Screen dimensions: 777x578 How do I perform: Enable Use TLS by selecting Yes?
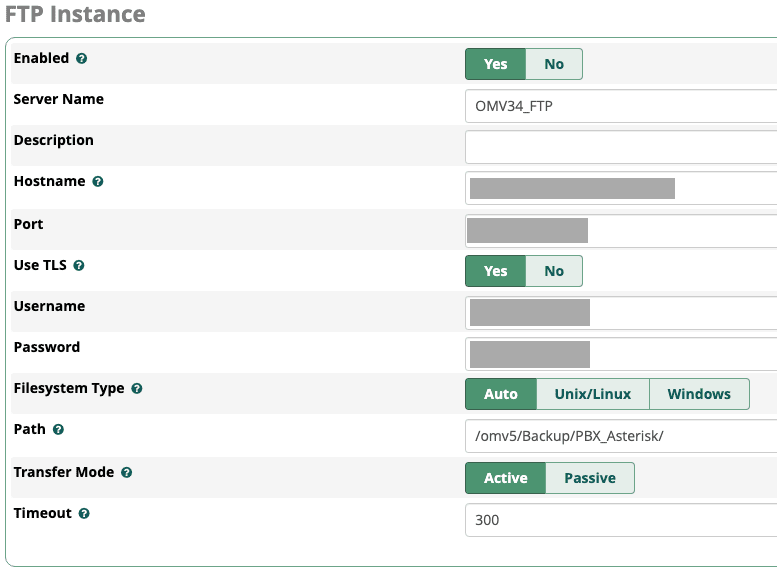(x=496, y=271)
